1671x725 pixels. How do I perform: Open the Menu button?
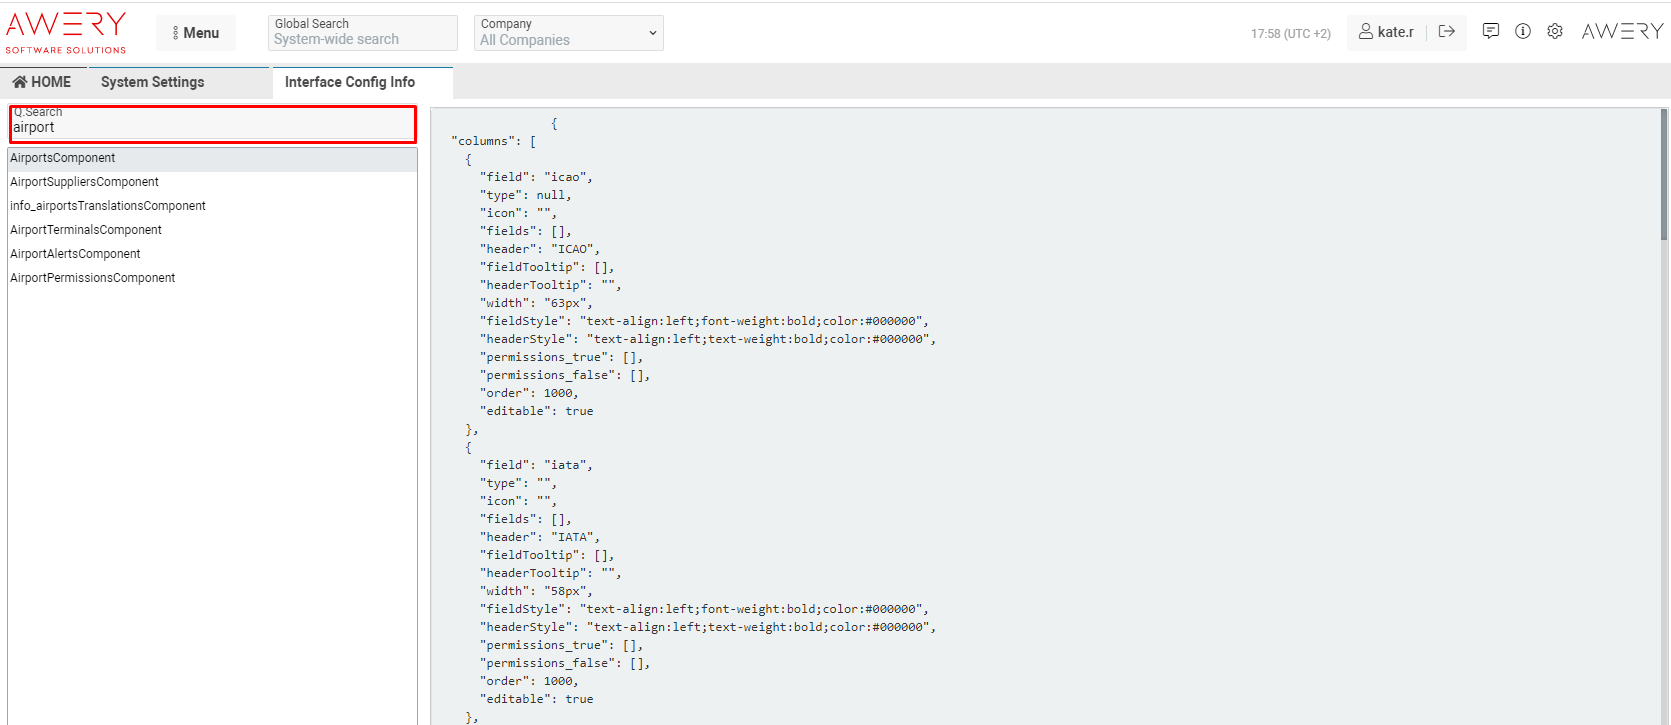pyautogui.click(x=196, y=33)
